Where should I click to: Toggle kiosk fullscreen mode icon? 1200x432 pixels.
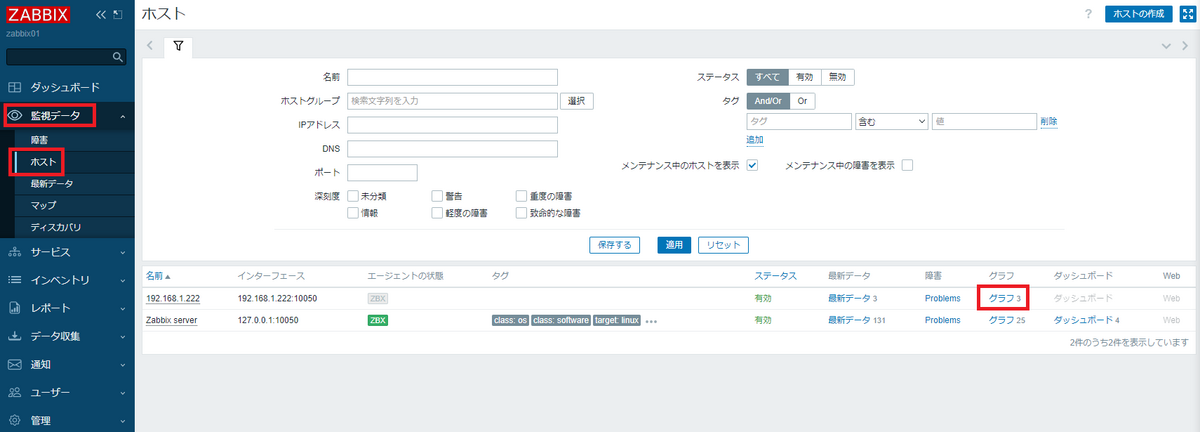[x=1188, y=14]
